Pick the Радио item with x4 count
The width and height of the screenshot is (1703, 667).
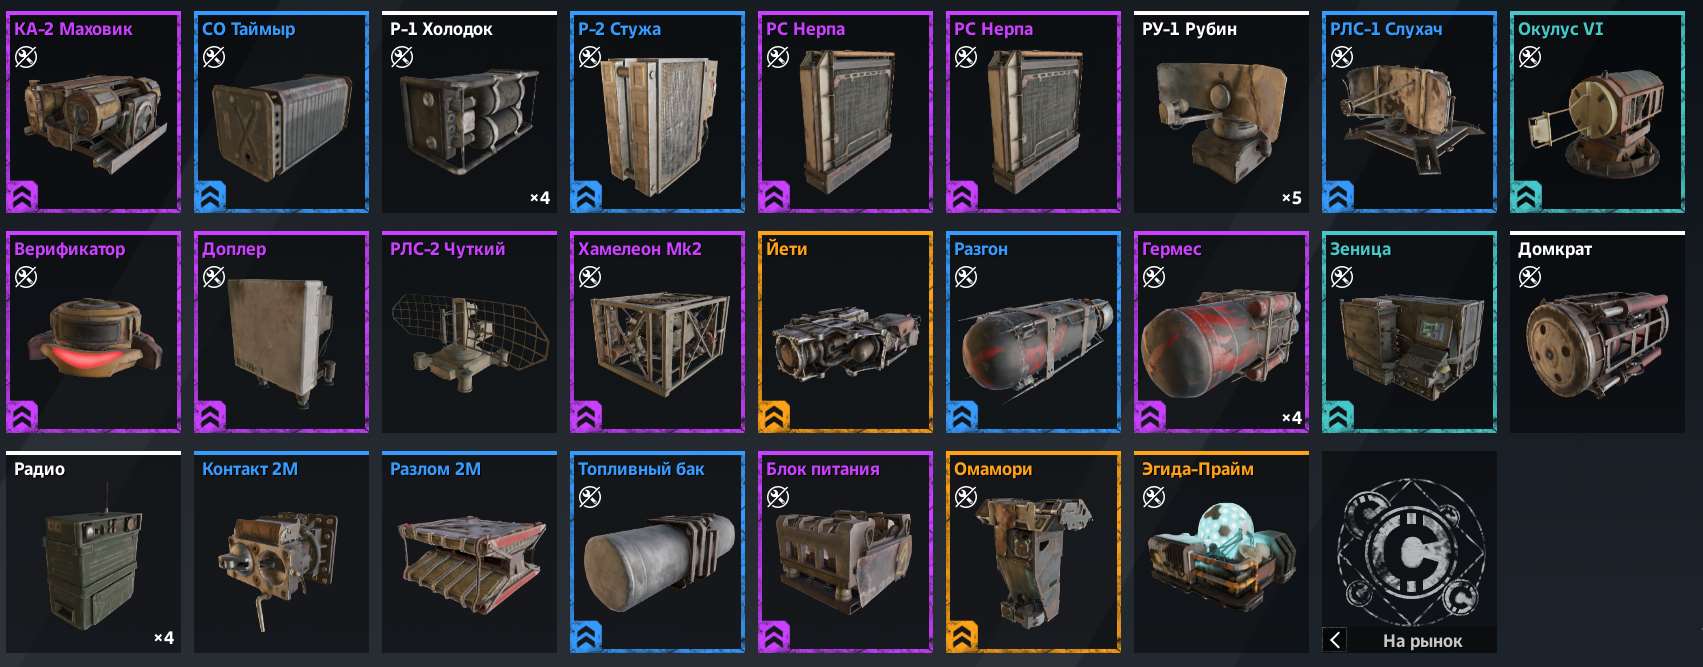coord(93,552)
